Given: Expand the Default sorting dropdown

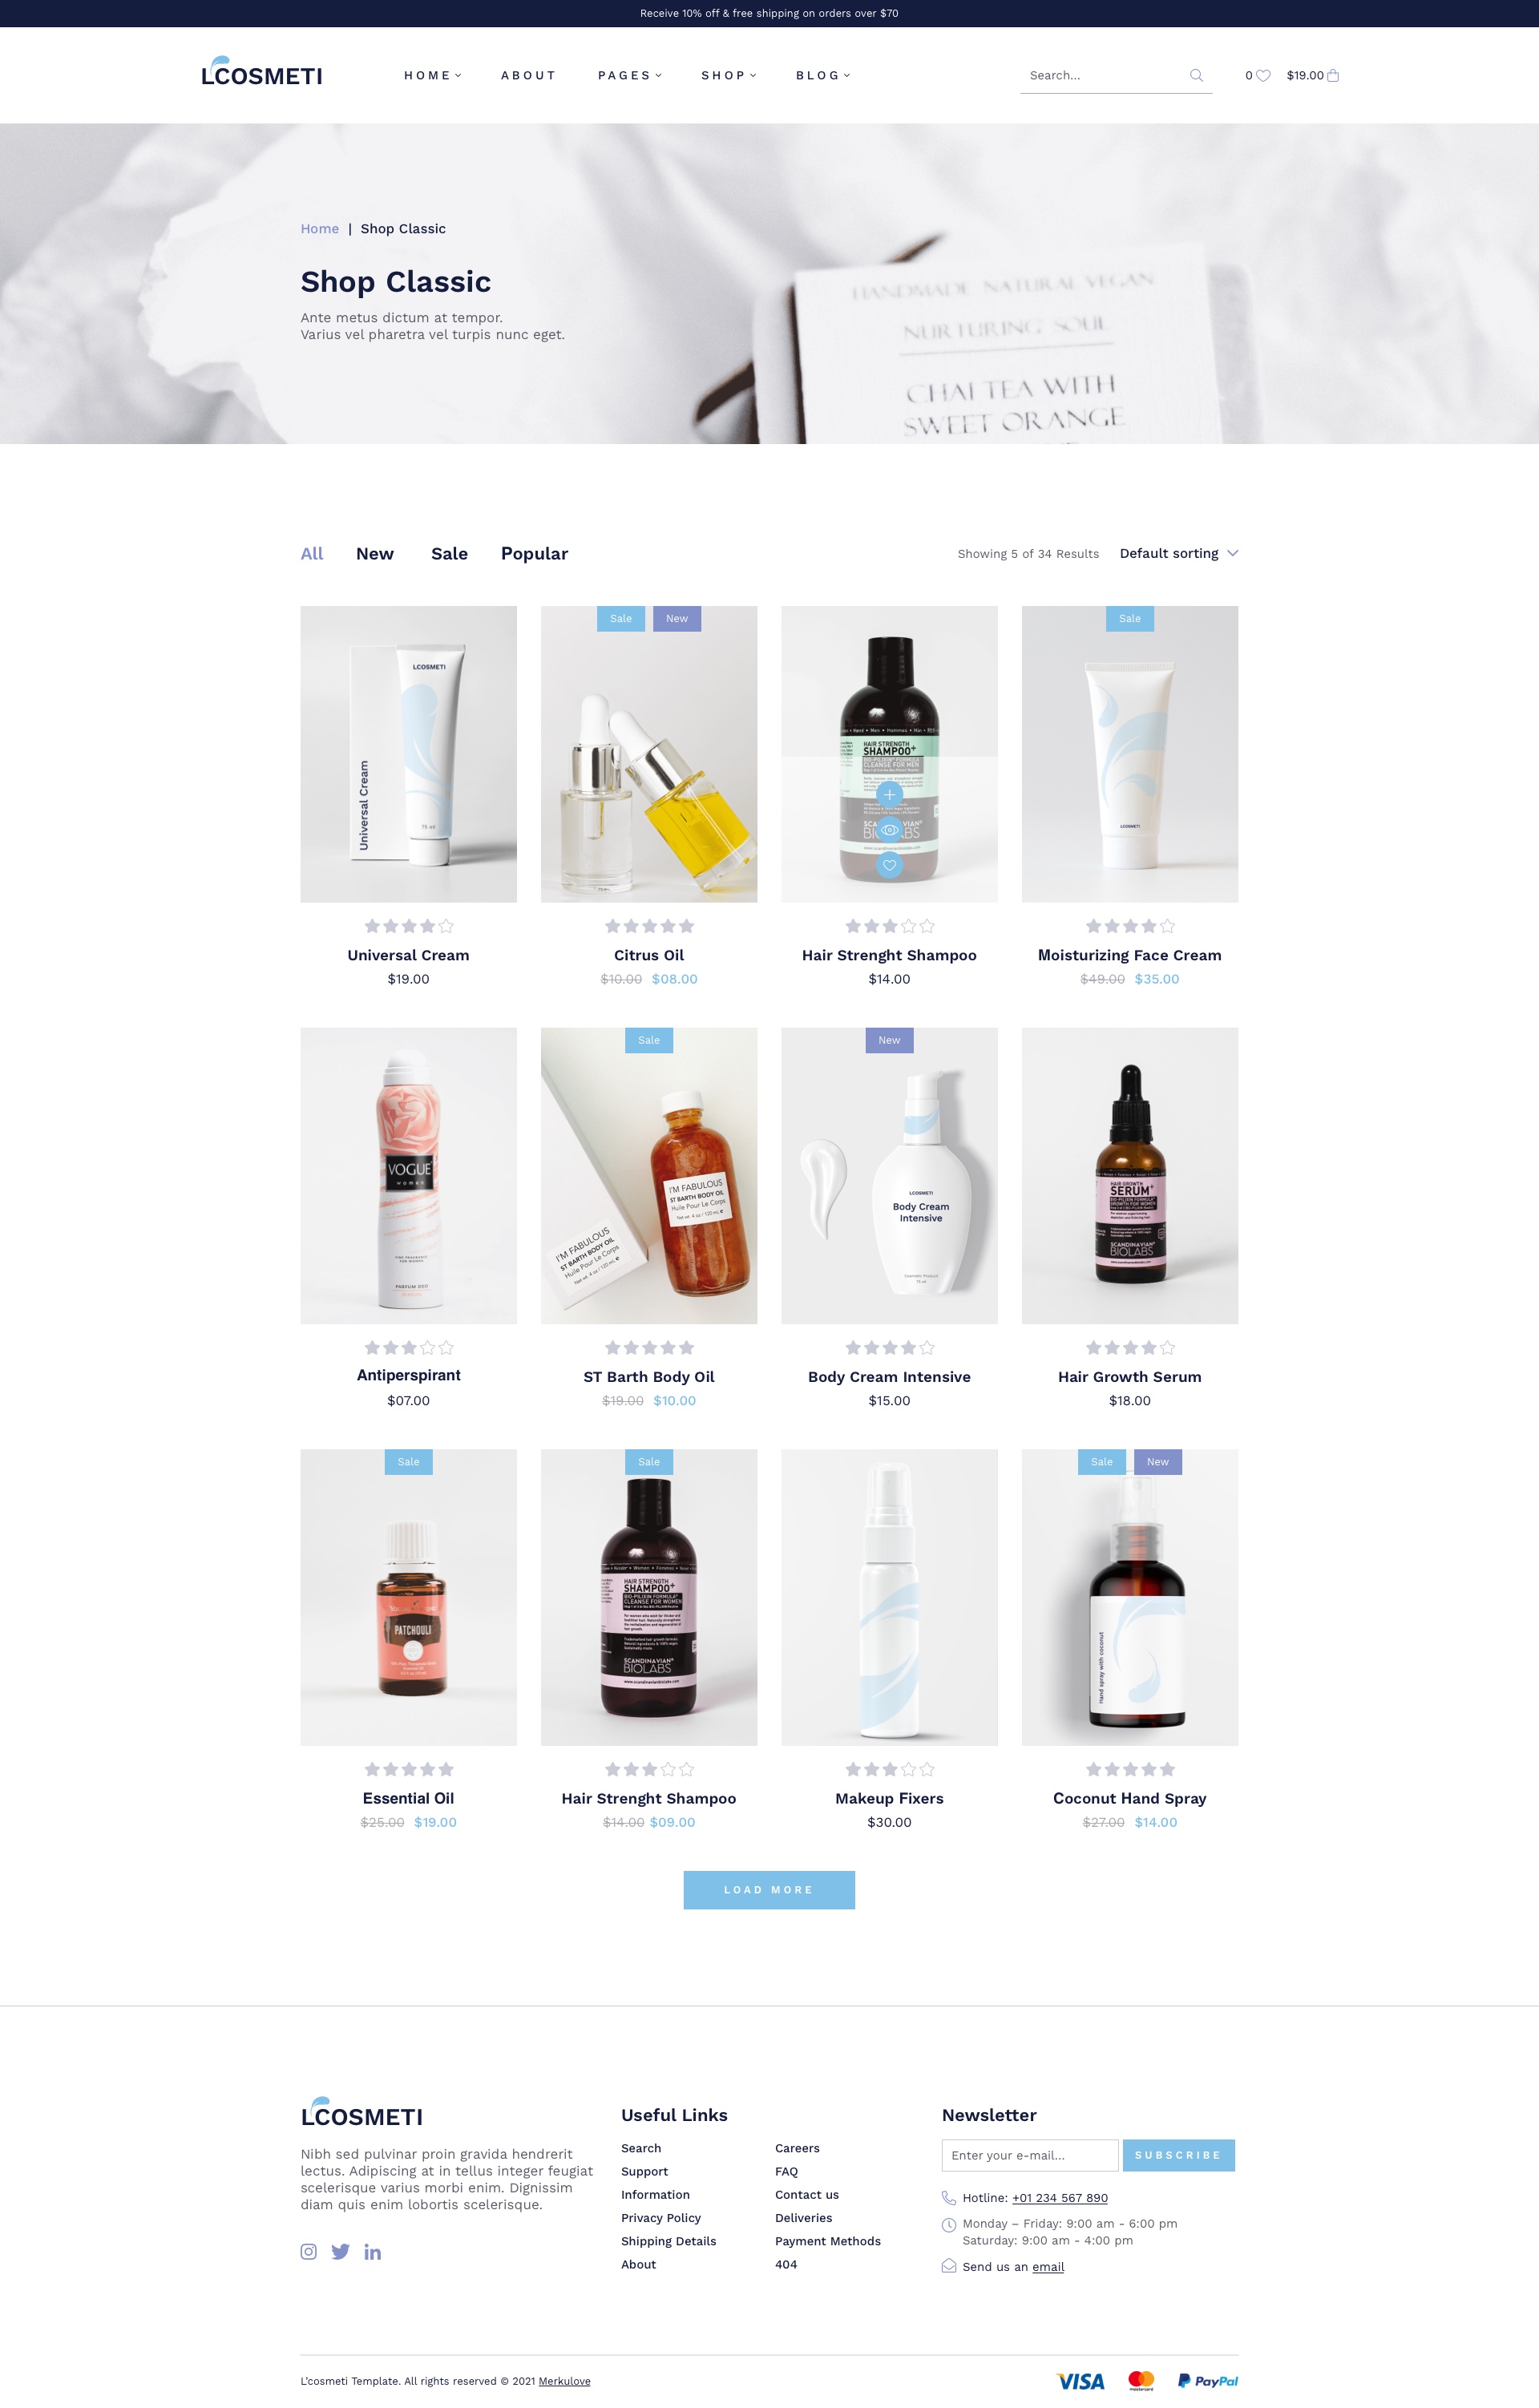Looking at the screenshot, I should (x=1179, y=553).
